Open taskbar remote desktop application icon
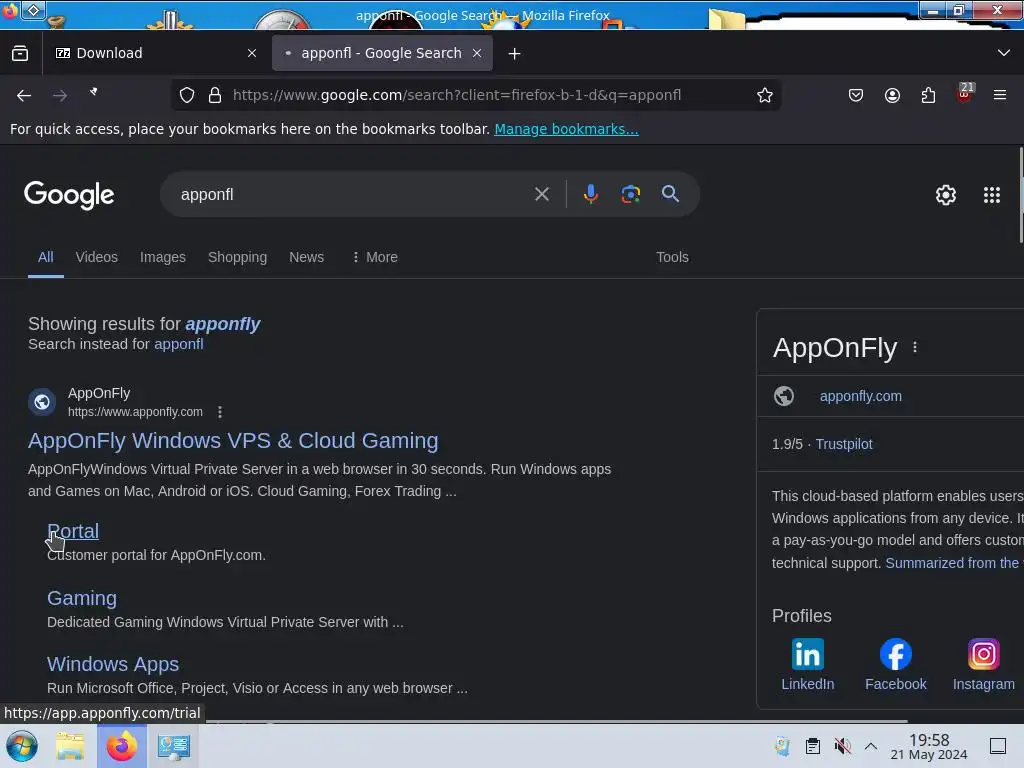The height and width of the screenshot is (768, 1024). tap(174, 746)
